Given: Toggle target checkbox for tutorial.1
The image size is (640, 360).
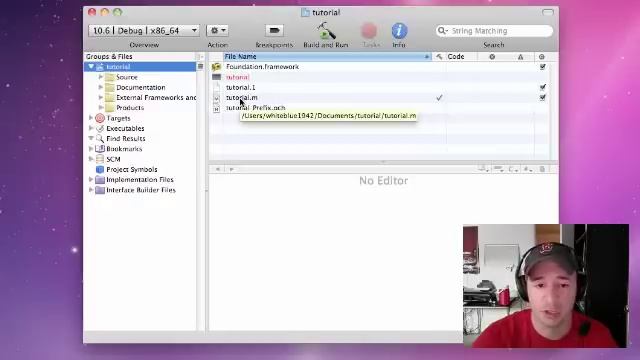Looking at the screenshot, I should 542,87.
